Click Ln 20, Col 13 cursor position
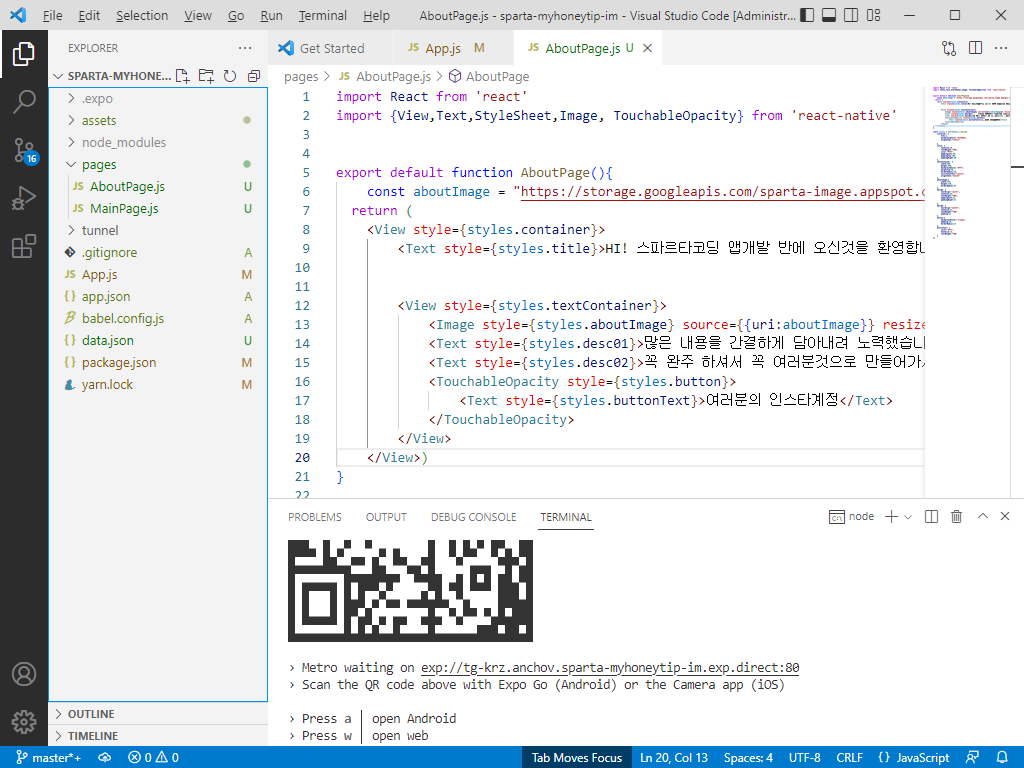Viewport: 1024px width, 768px height. click(673, 758)
